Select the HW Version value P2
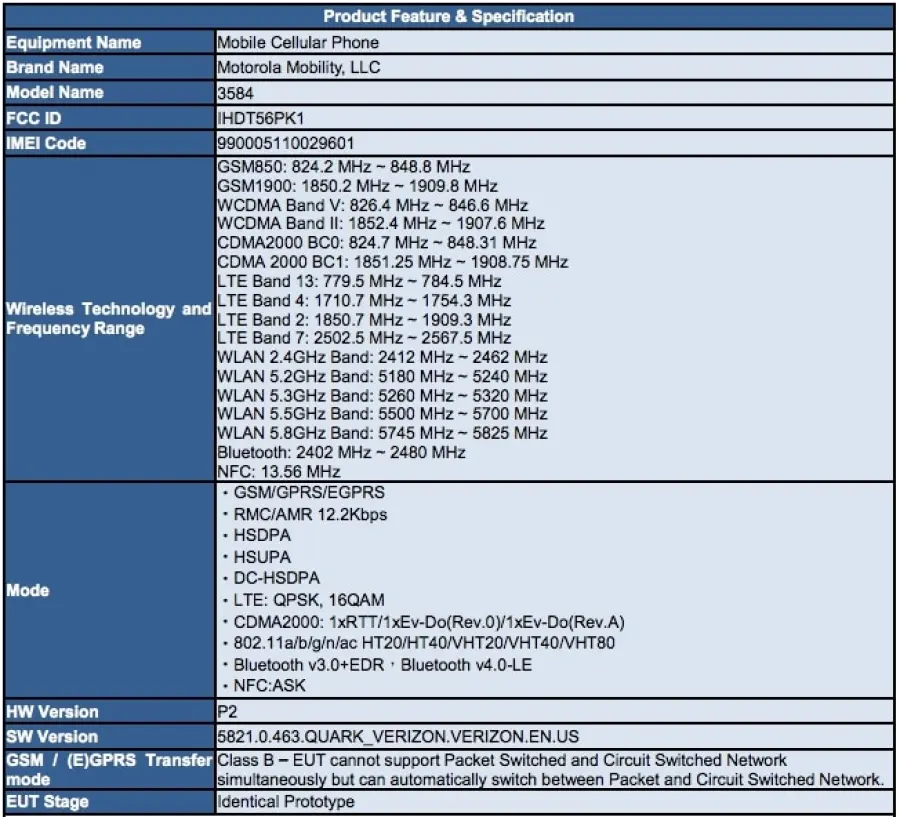The width and height of the screenshot is (900, 817). (227, 711)
